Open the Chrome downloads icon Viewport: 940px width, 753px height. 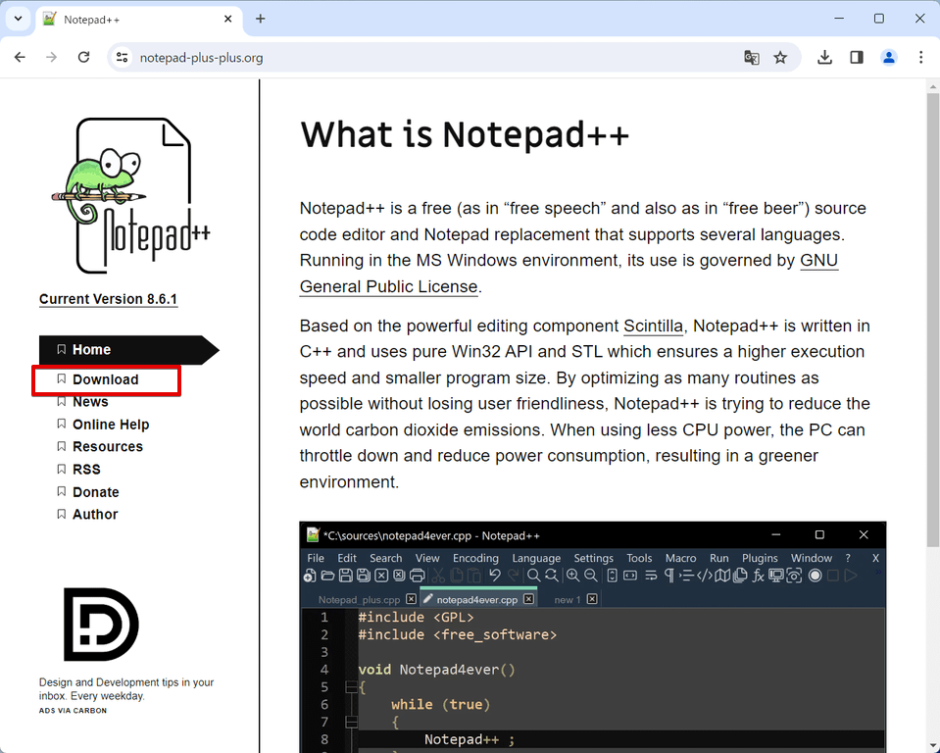point(825,58)
